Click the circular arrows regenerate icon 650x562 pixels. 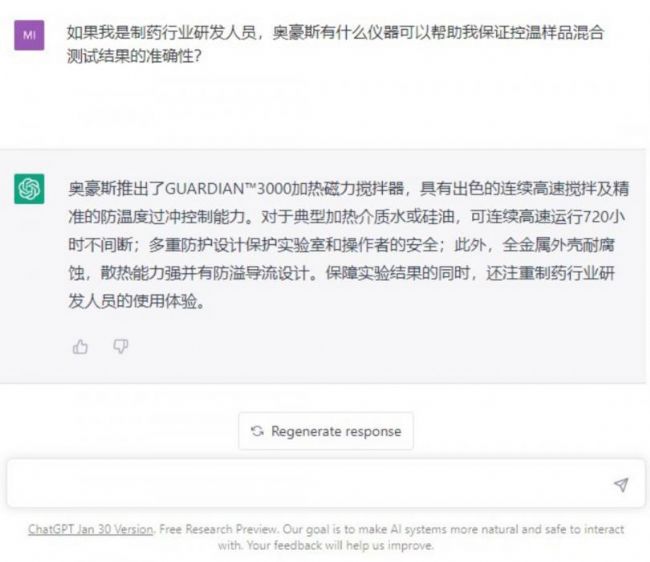coord(257,431)
